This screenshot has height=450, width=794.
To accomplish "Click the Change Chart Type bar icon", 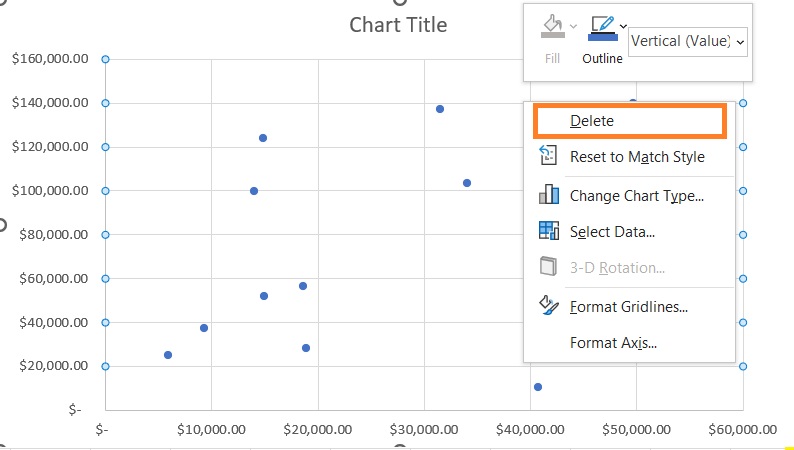I will tap(549, 195).
